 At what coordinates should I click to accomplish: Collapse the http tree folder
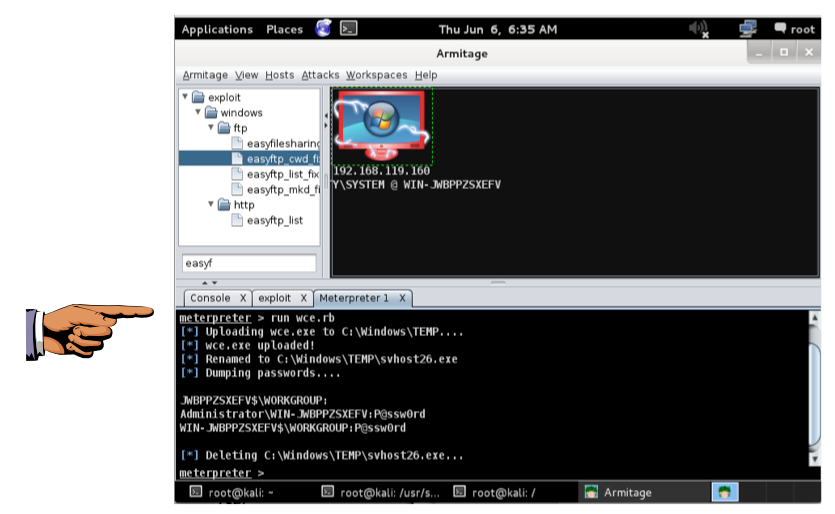(x=211, y=204)
